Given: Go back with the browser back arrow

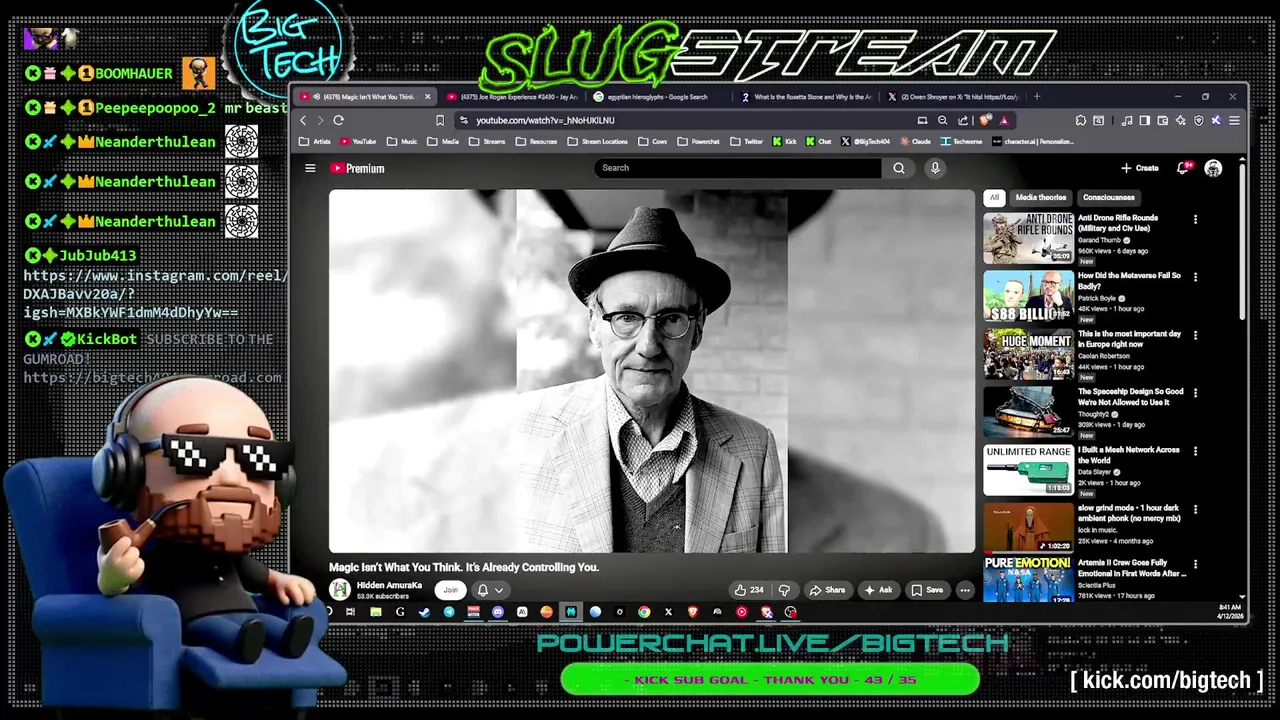Looking at the screenshot, I should (303, 120).
